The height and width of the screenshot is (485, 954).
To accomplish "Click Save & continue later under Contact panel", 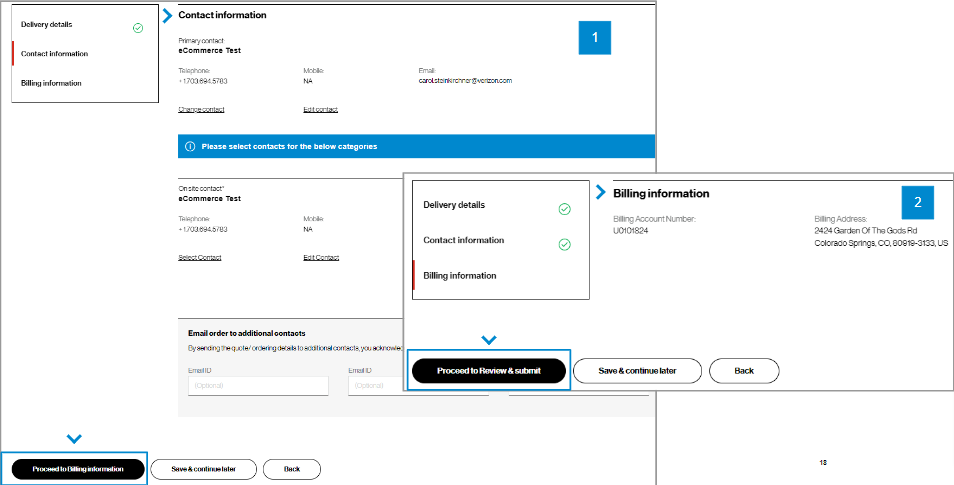I will point(203,469).
